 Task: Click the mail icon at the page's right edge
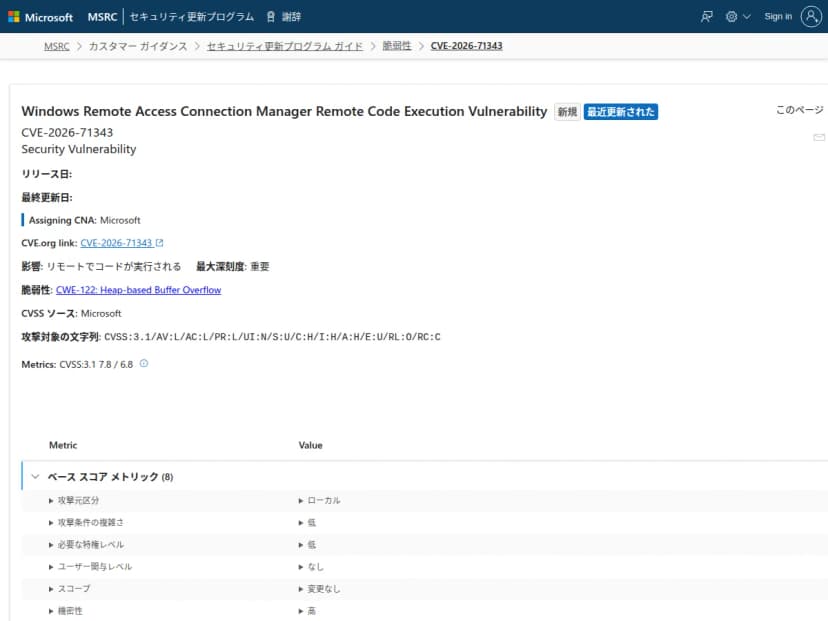click(x=819, y=137)
